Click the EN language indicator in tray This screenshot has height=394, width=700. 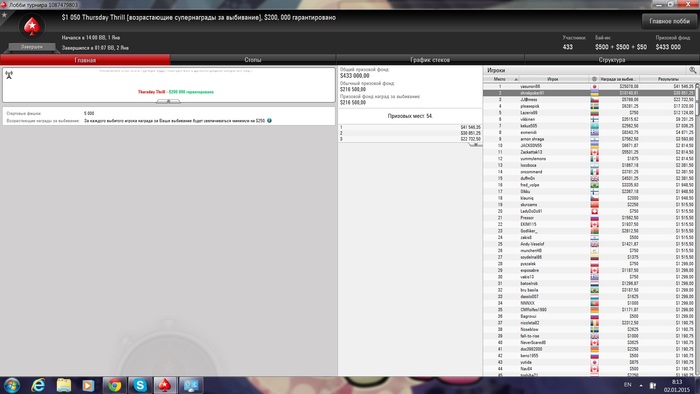coord(627,385)
